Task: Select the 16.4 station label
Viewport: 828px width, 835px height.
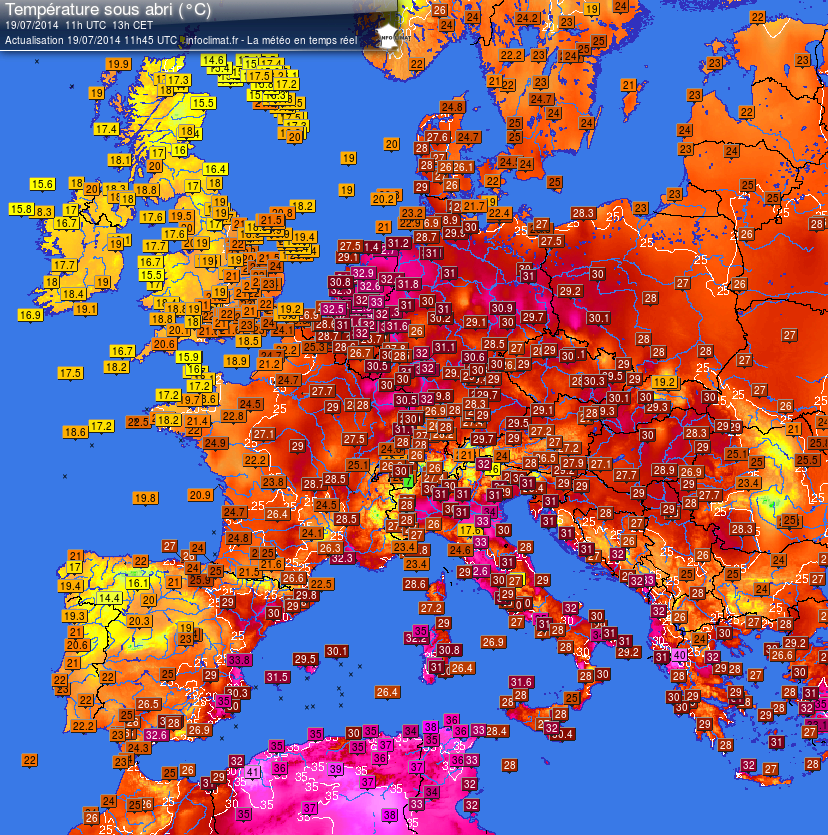Action: (215, 169)
